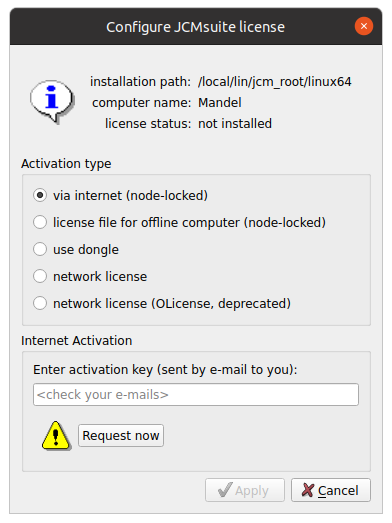Click the Configure JCMsuite license title bar

tap(196, 27)
